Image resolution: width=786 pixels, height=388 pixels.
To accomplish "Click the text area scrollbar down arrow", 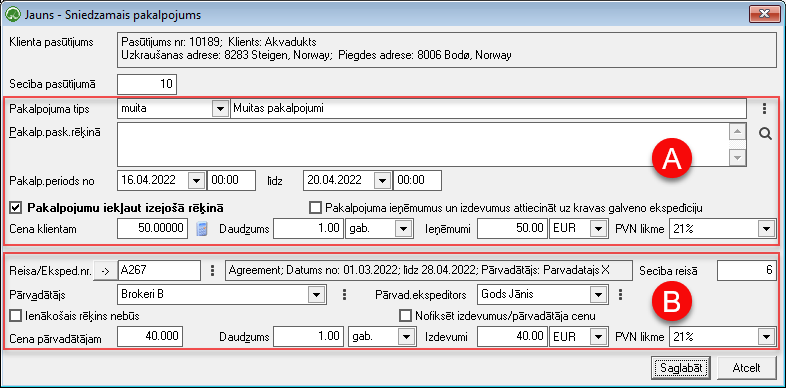I will [x=737, y=157].
